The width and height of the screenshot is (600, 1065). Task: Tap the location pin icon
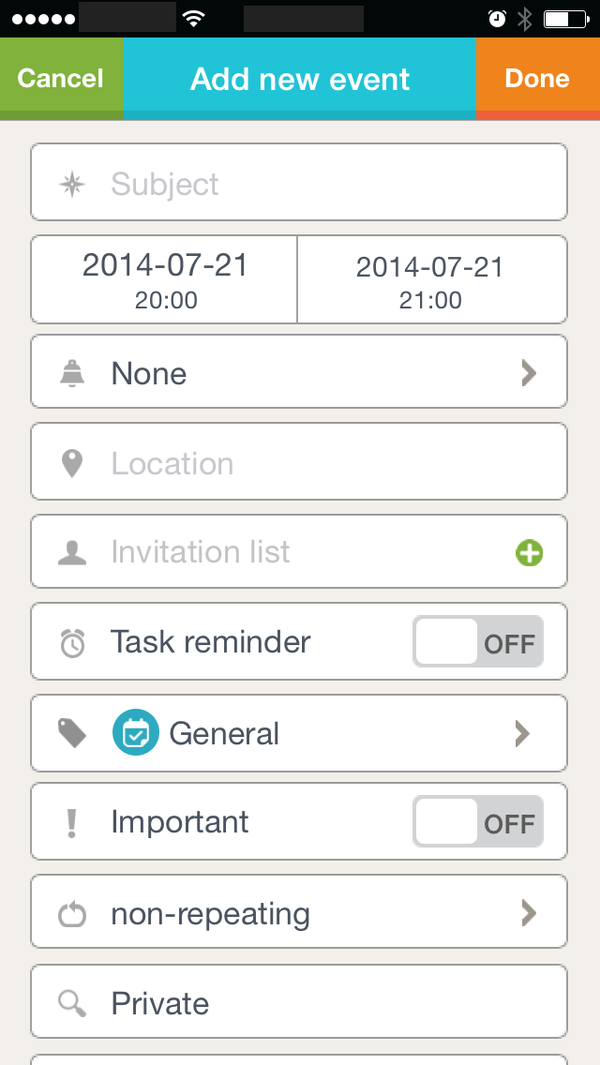coord(72,464)
